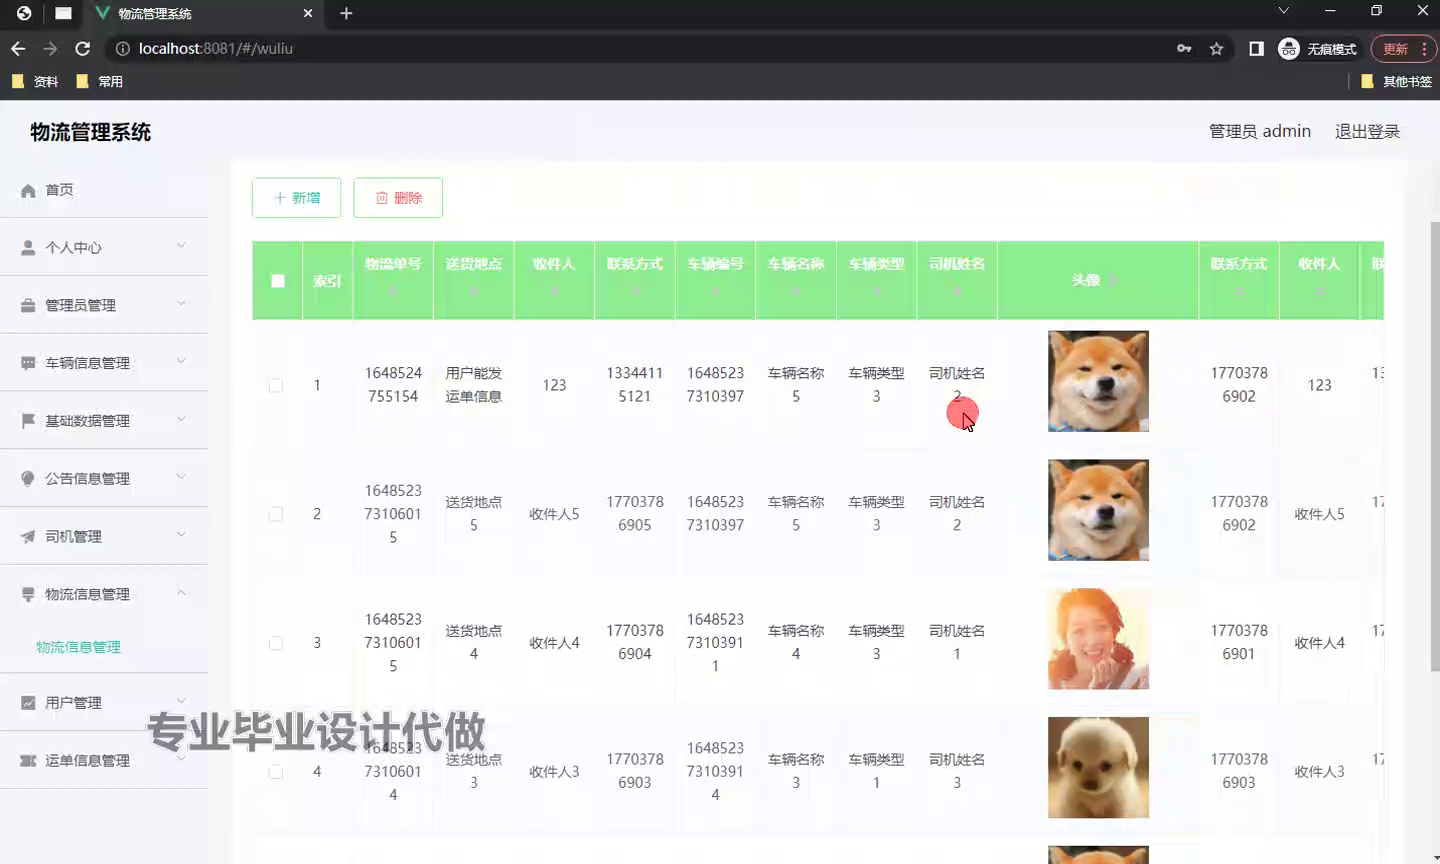The width and height of the screenshot is (1440, 864).
Task: Sort by 送货地点 using its sort arrows
Action: coord(474,290)
